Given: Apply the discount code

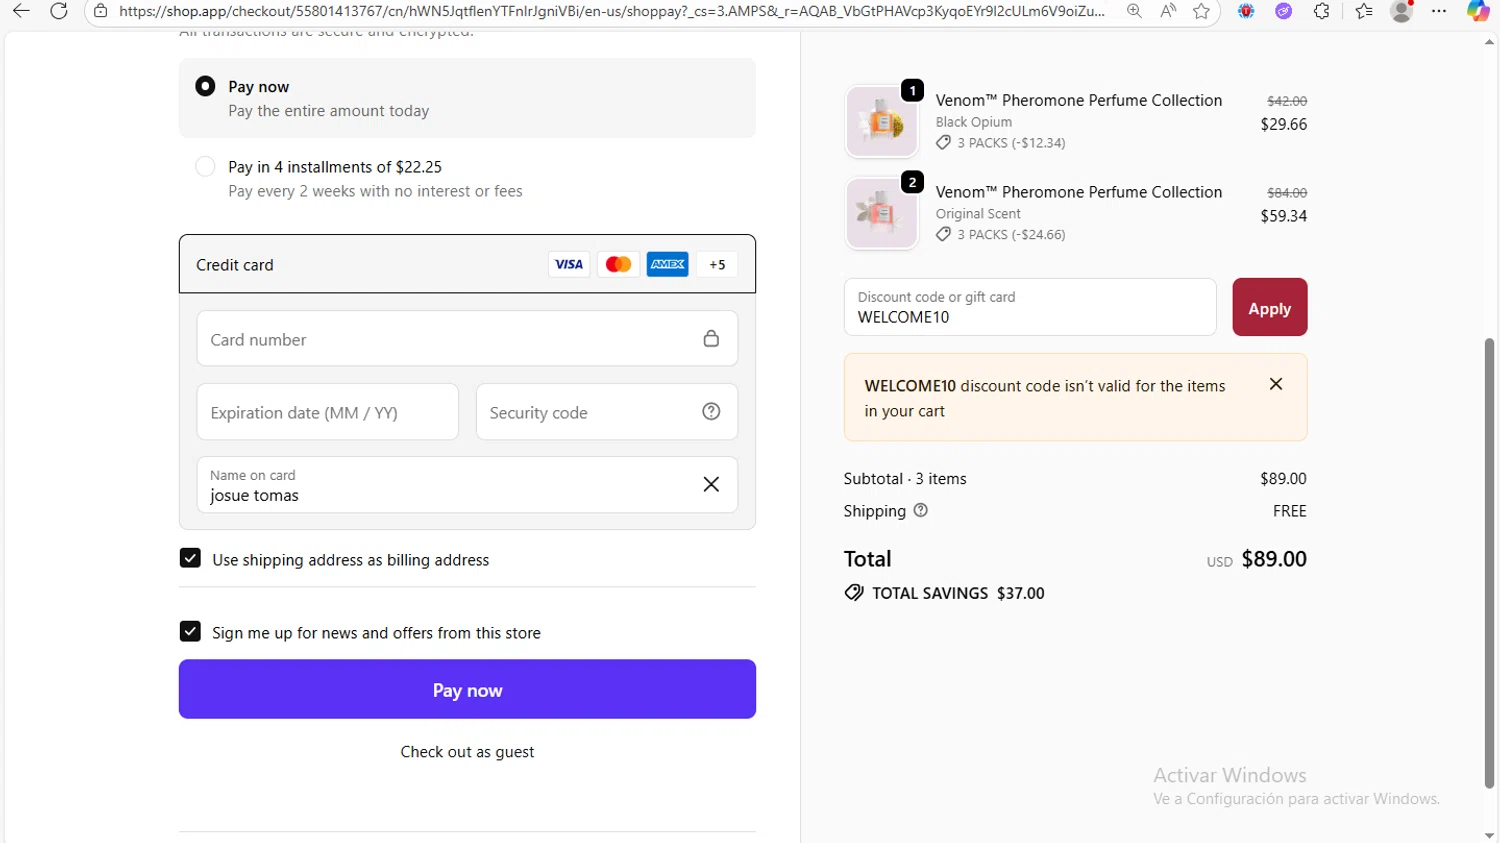Looking at the screenshot, I should click(x=1270, y=307).
